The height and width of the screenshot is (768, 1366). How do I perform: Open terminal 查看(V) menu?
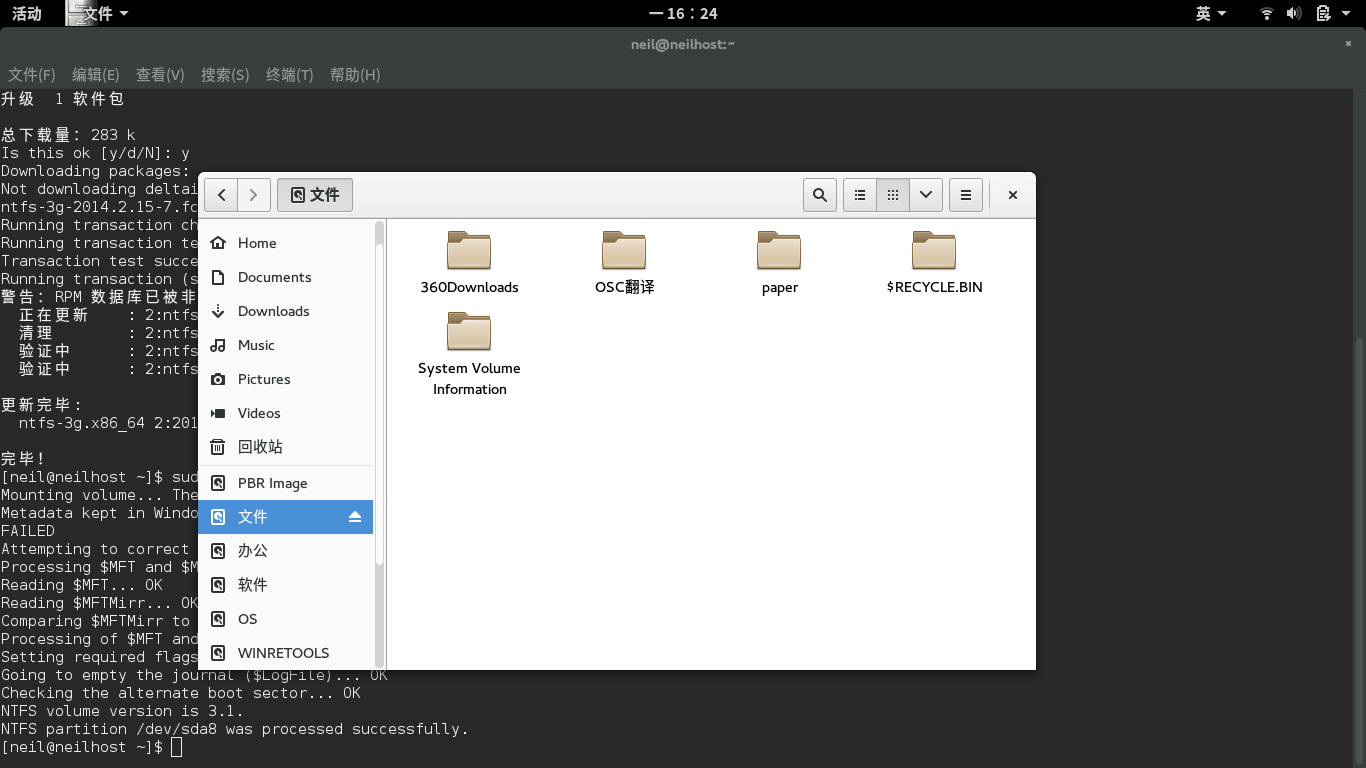pos(160,75)
